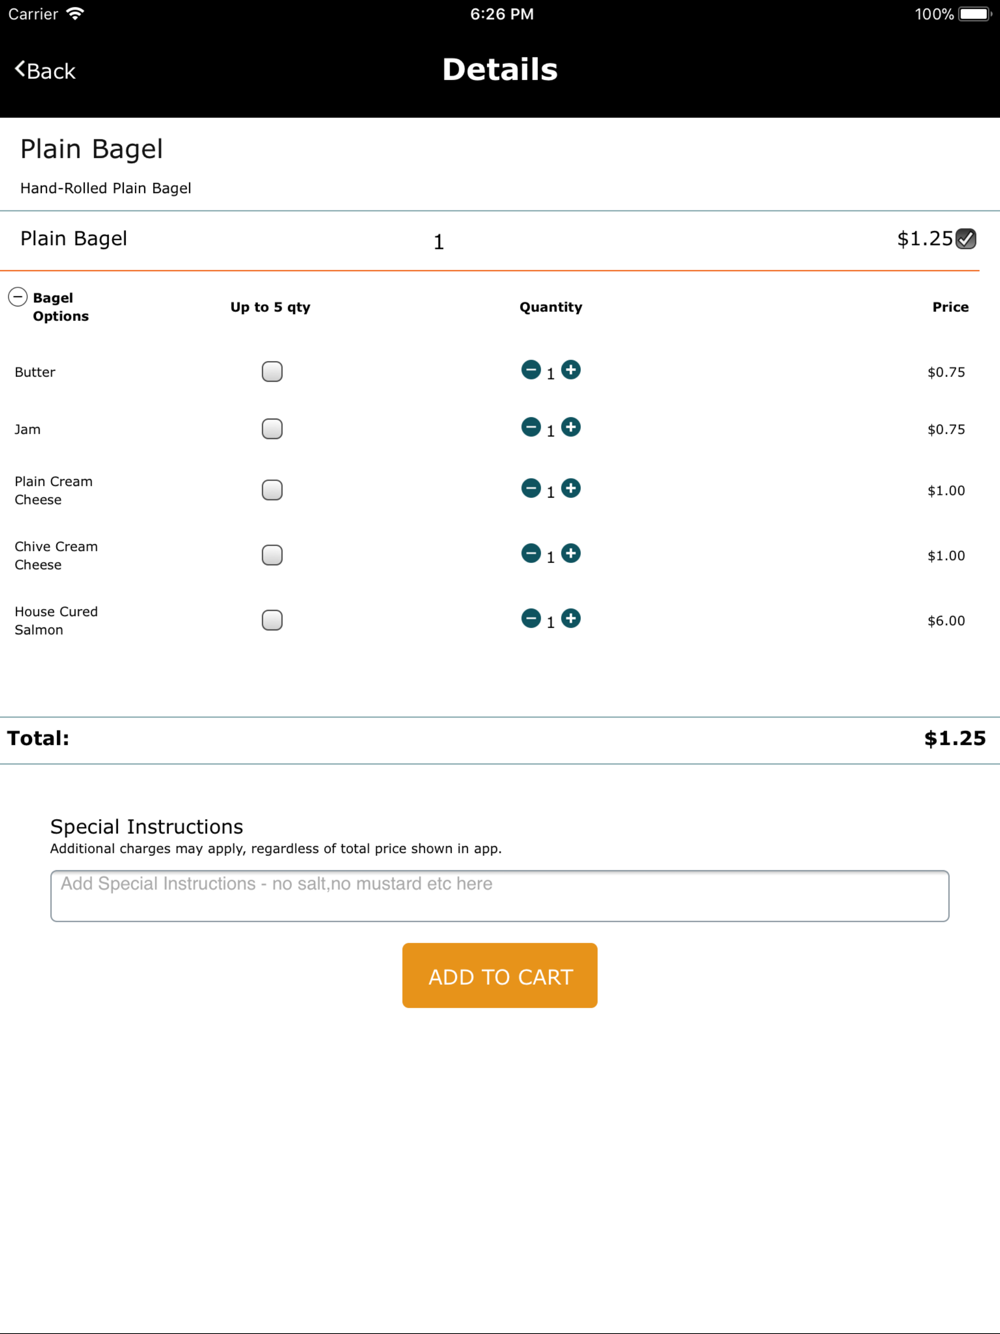Collapse the Bagel Options section
Image resolution: width=1000 pixels, height=1334 pixels.
17,297
